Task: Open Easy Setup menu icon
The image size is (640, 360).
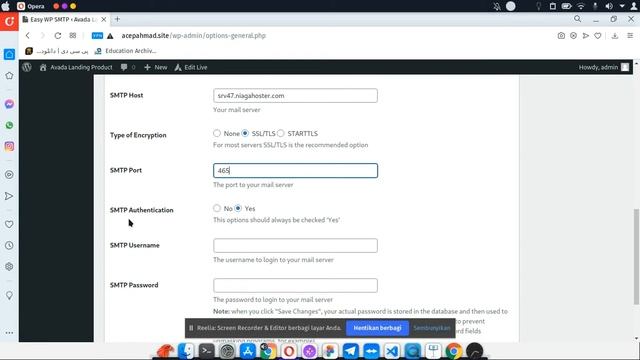Action: pos(630,36)
